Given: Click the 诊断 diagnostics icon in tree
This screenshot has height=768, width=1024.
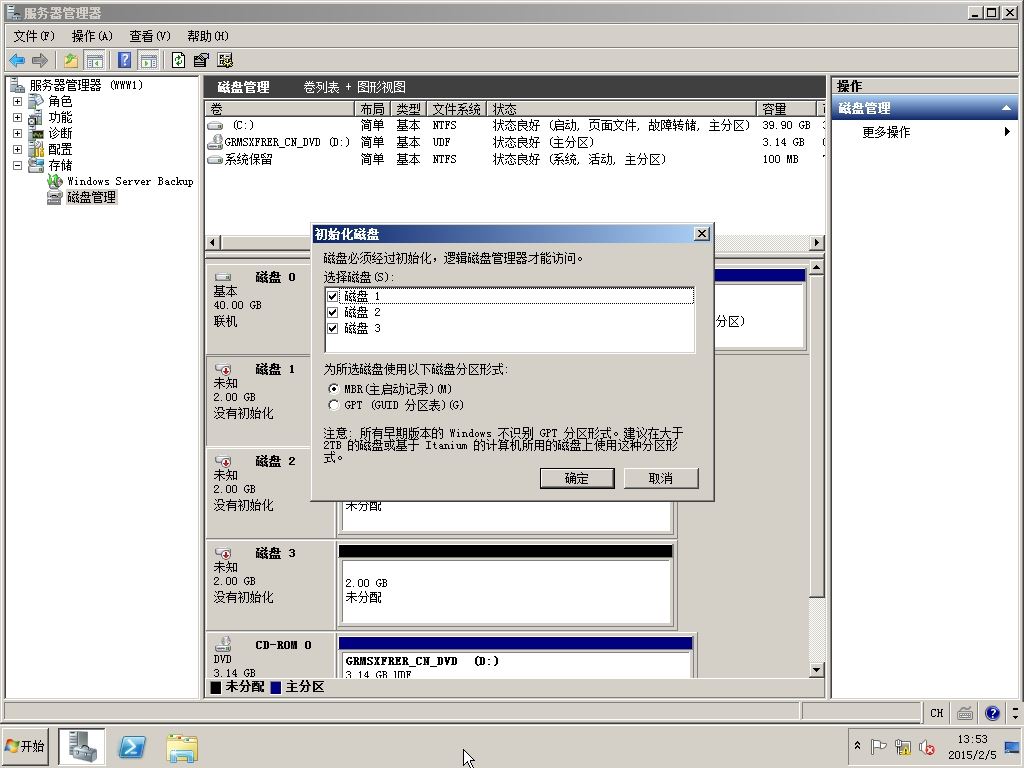Looking at the screenshot, I should point(37,133).
